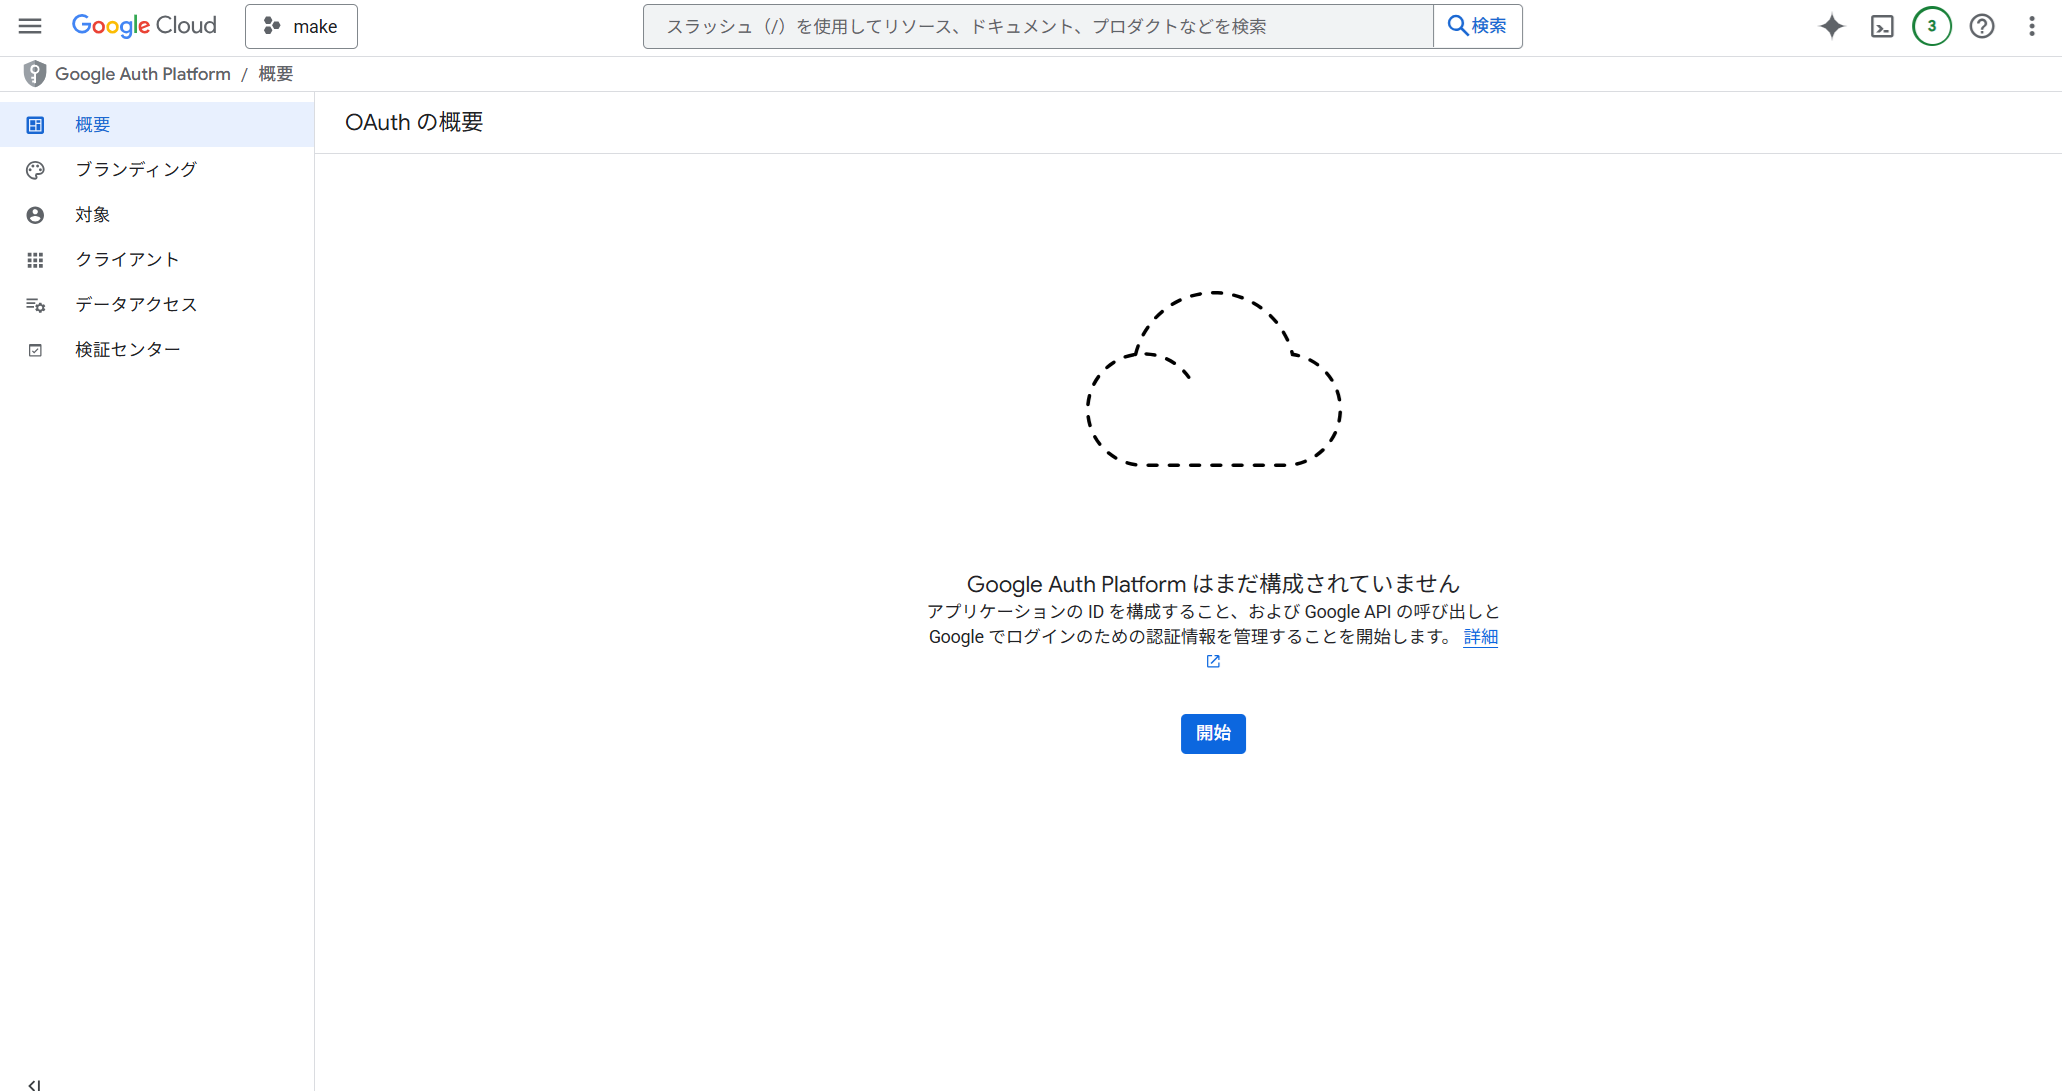The height and width of the screenshot is (1091, 2062).
Task: Click the magnifier icon in search button
Action: click(1458, 26)
